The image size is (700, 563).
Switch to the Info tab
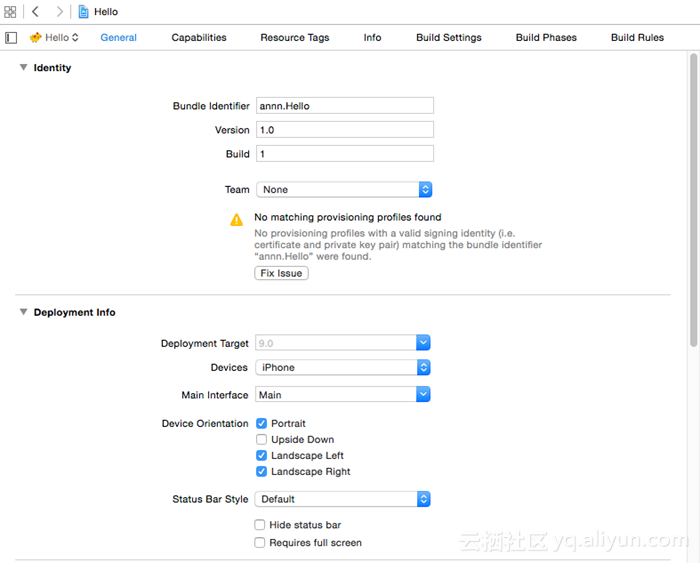[x=372, y=38]
